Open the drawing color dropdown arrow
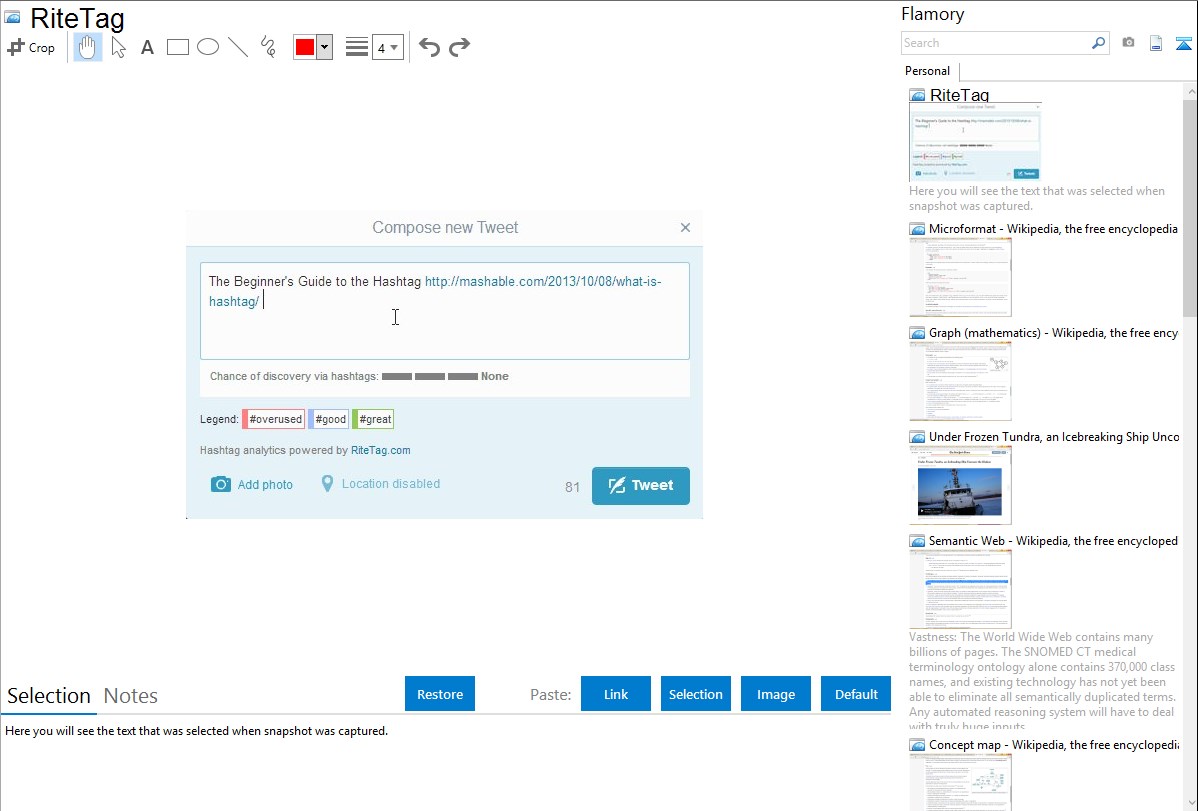 pyautogui.click(x=325, y=47)
